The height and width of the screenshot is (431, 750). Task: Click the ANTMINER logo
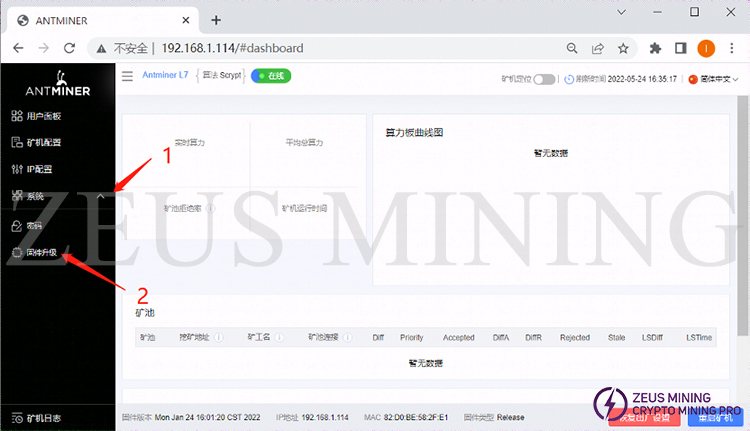click(x=58, y=84)
